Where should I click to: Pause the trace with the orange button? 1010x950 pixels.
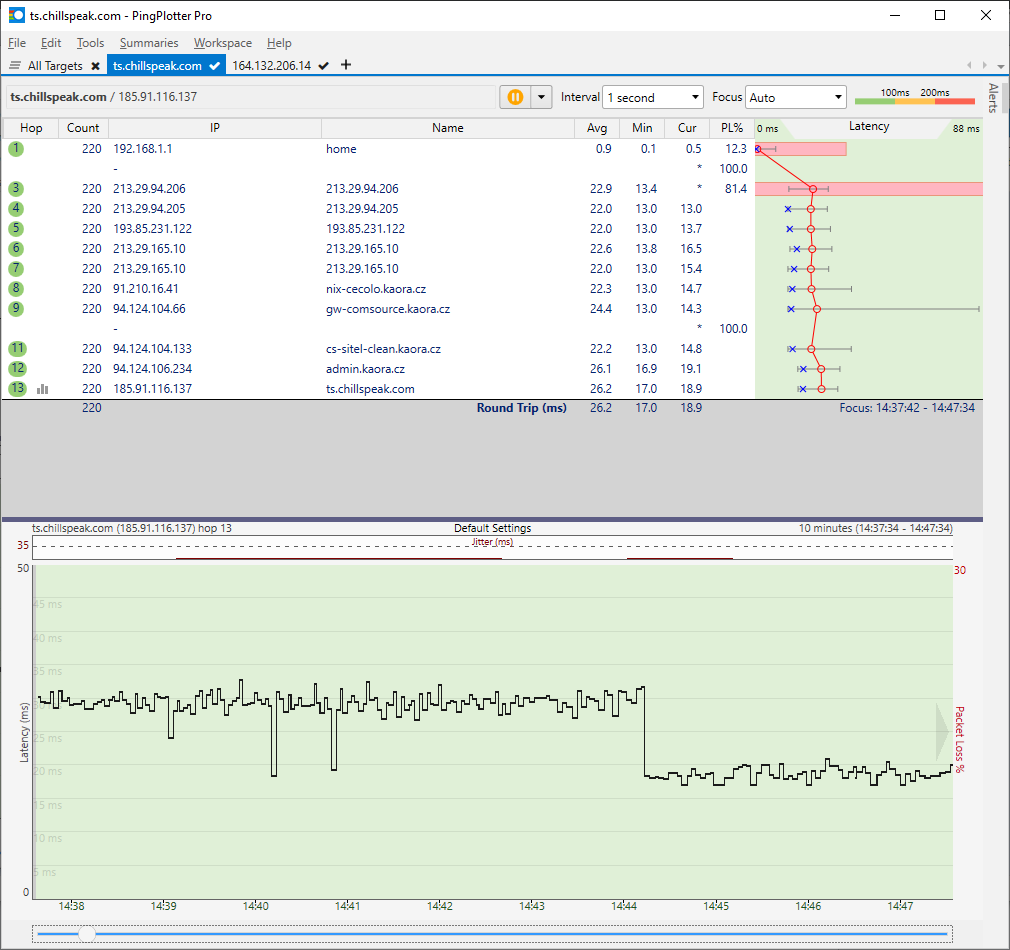pos(515,97)
